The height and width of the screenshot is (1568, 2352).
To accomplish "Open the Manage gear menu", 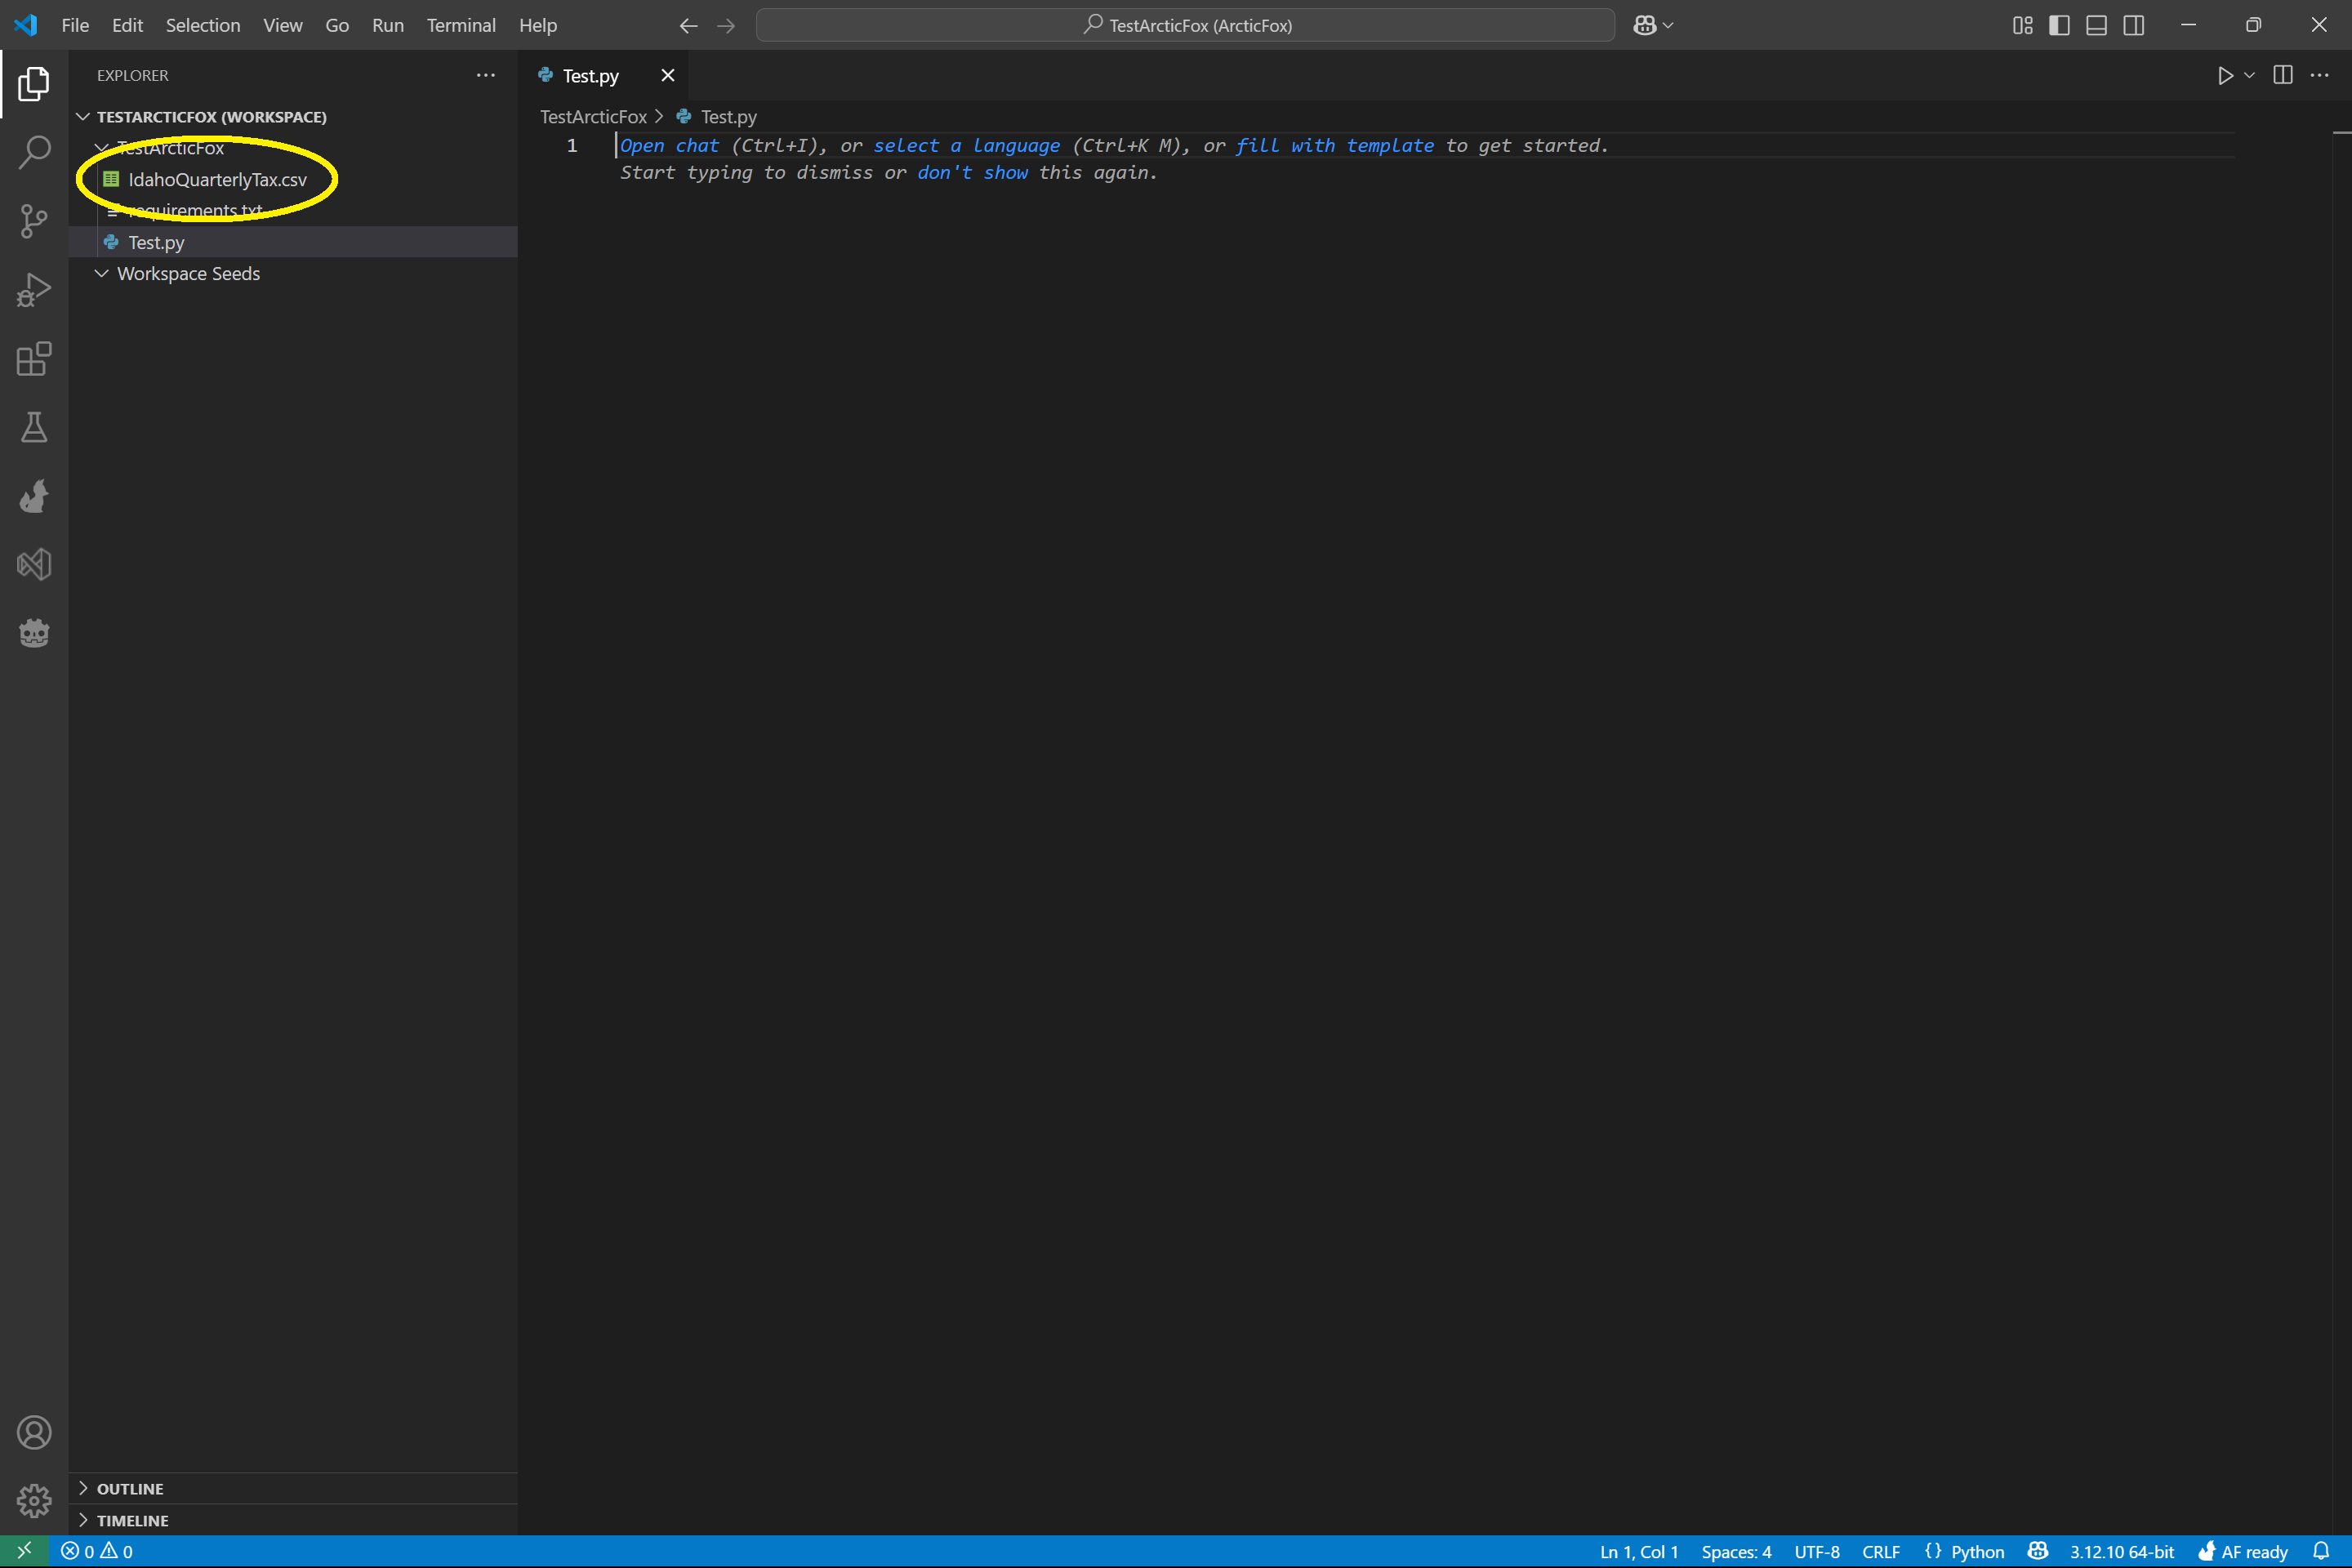I will tap(34, 1500).
